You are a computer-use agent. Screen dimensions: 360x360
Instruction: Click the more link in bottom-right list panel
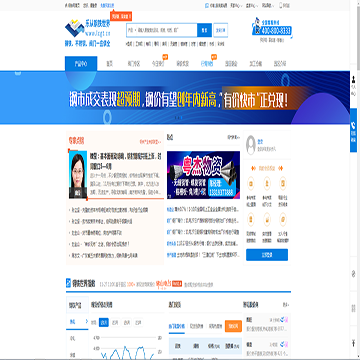286,305
